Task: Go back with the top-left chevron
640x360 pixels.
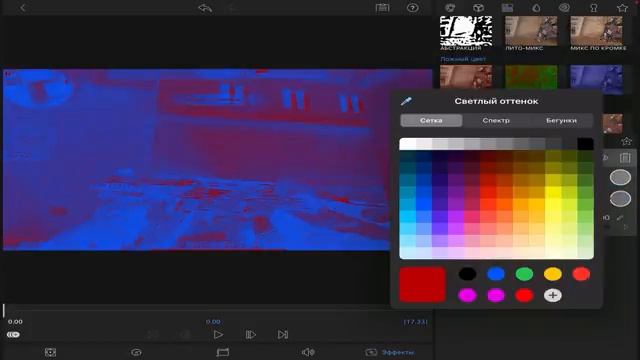Action: 23,8
